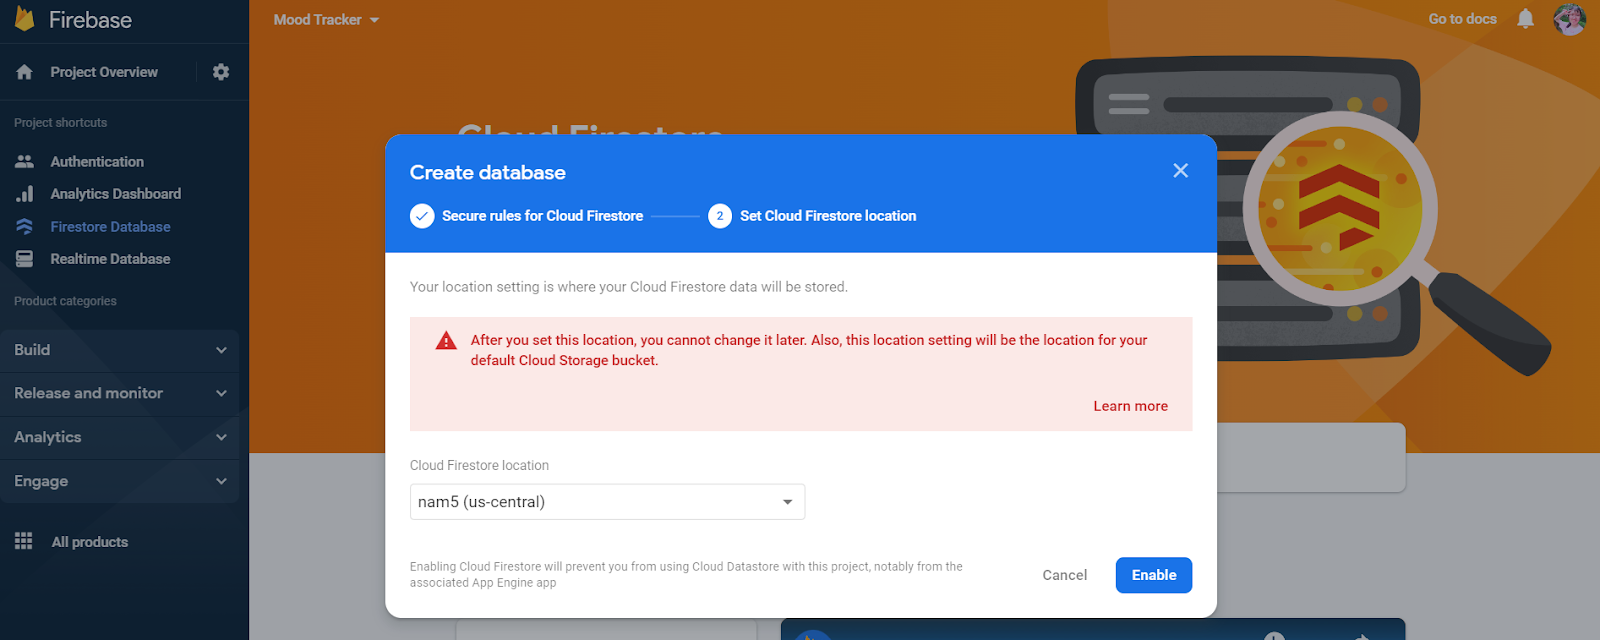Click the profile avatar picture

tap(1569, 20)
